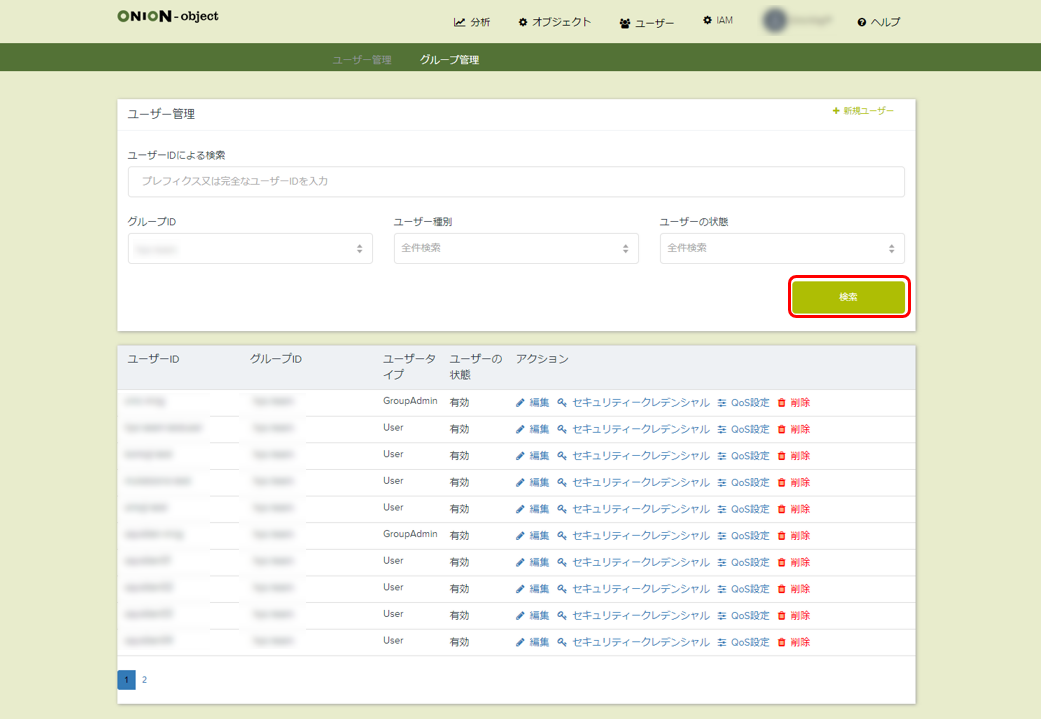This screenshot has height=719, width=1041.
Task: Click the plus icon for 新規ユーザー
Action: pyautogui.click(x=836, y=111)
